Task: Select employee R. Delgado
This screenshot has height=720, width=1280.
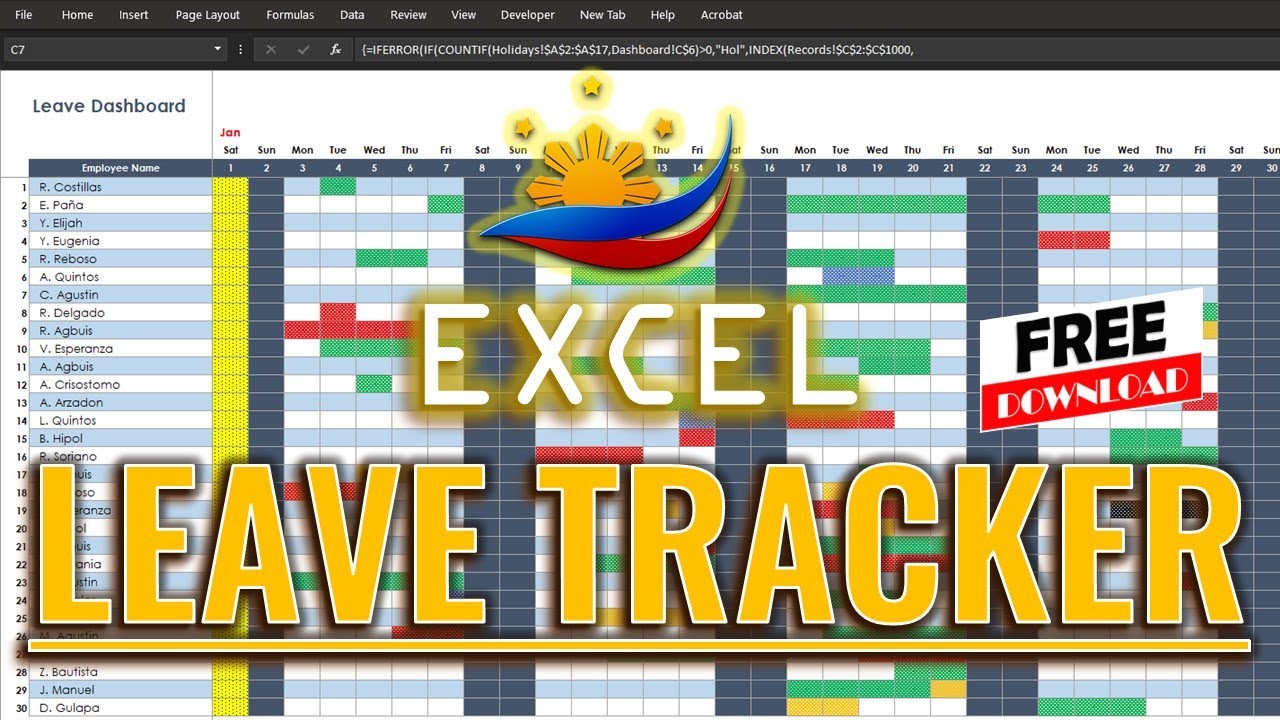Action: pyautogui.click(x=120, y=313)
